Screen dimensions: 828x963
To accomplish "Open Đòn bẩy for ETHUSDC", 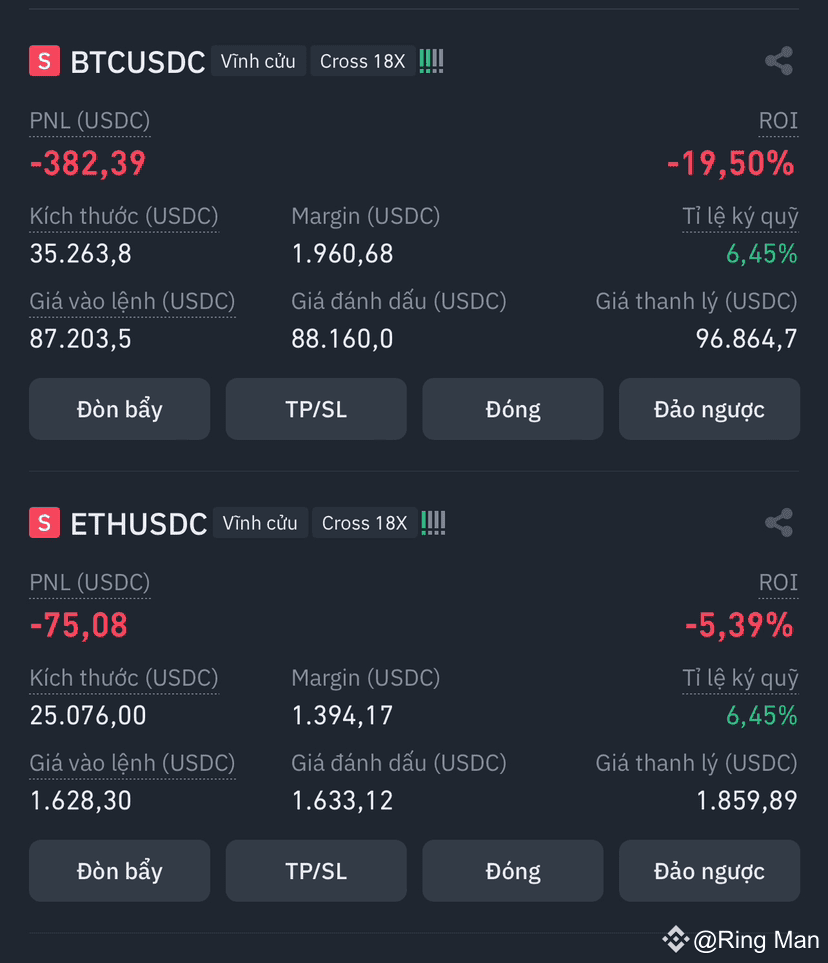I will [119, 871].
